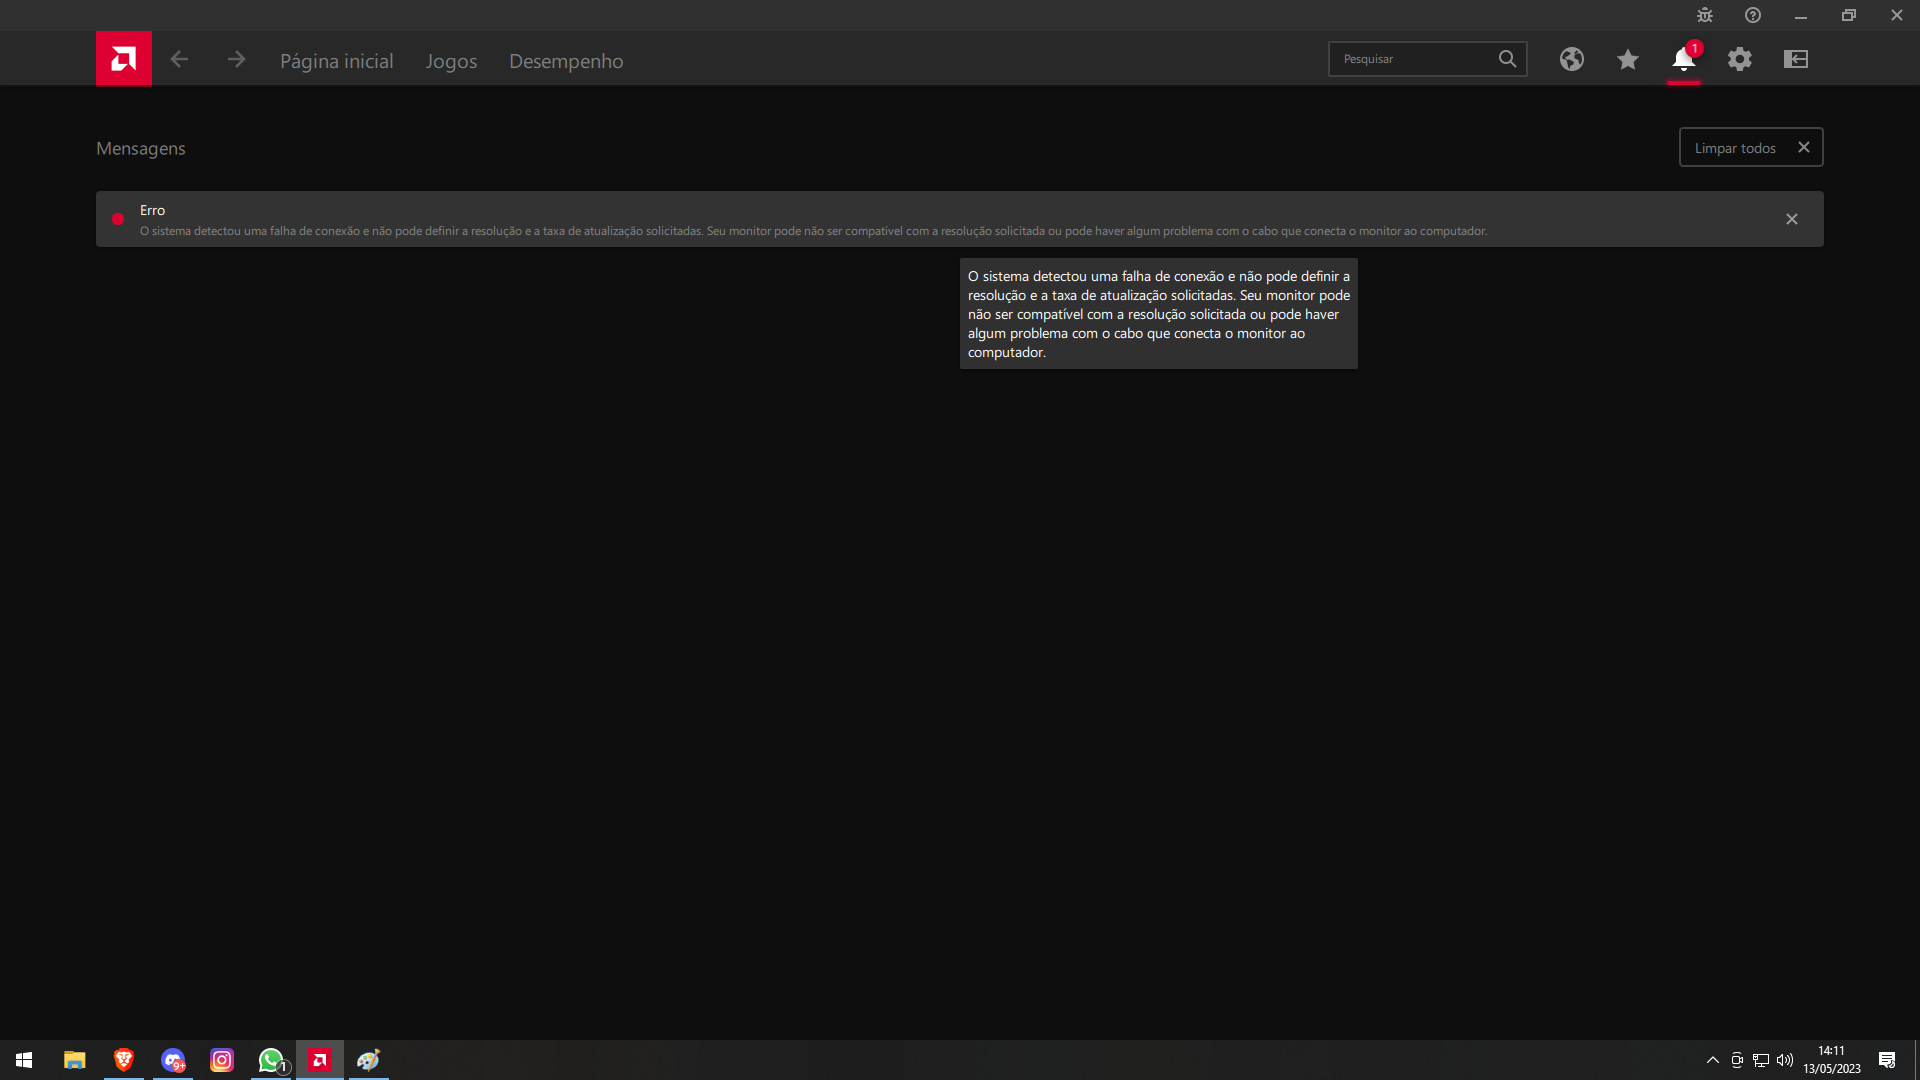Screen dimensions: 1920x1080
Task: Open the Página inicial tab
Action: (336, 61)
